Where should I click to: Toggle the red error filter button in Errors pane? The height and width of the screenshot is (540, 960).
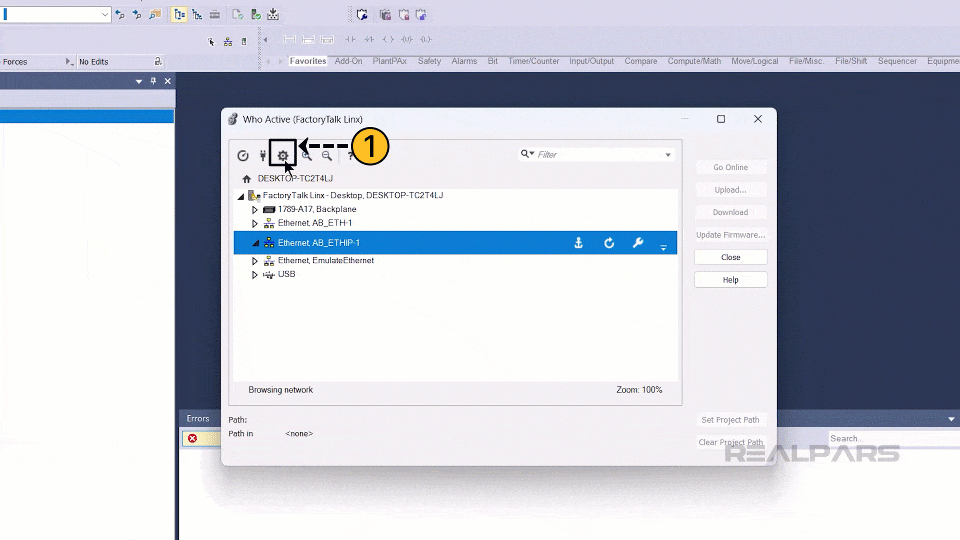click(192, 438)
